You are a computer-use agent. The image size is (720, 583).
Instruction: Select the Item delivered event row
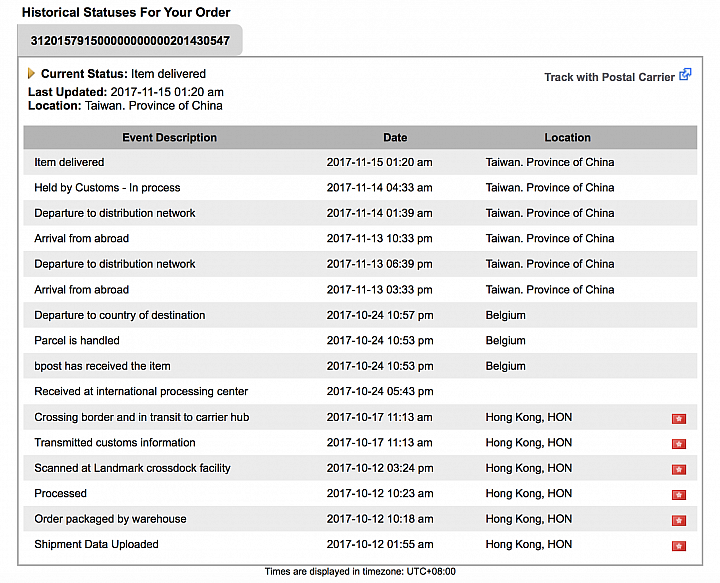360,162
